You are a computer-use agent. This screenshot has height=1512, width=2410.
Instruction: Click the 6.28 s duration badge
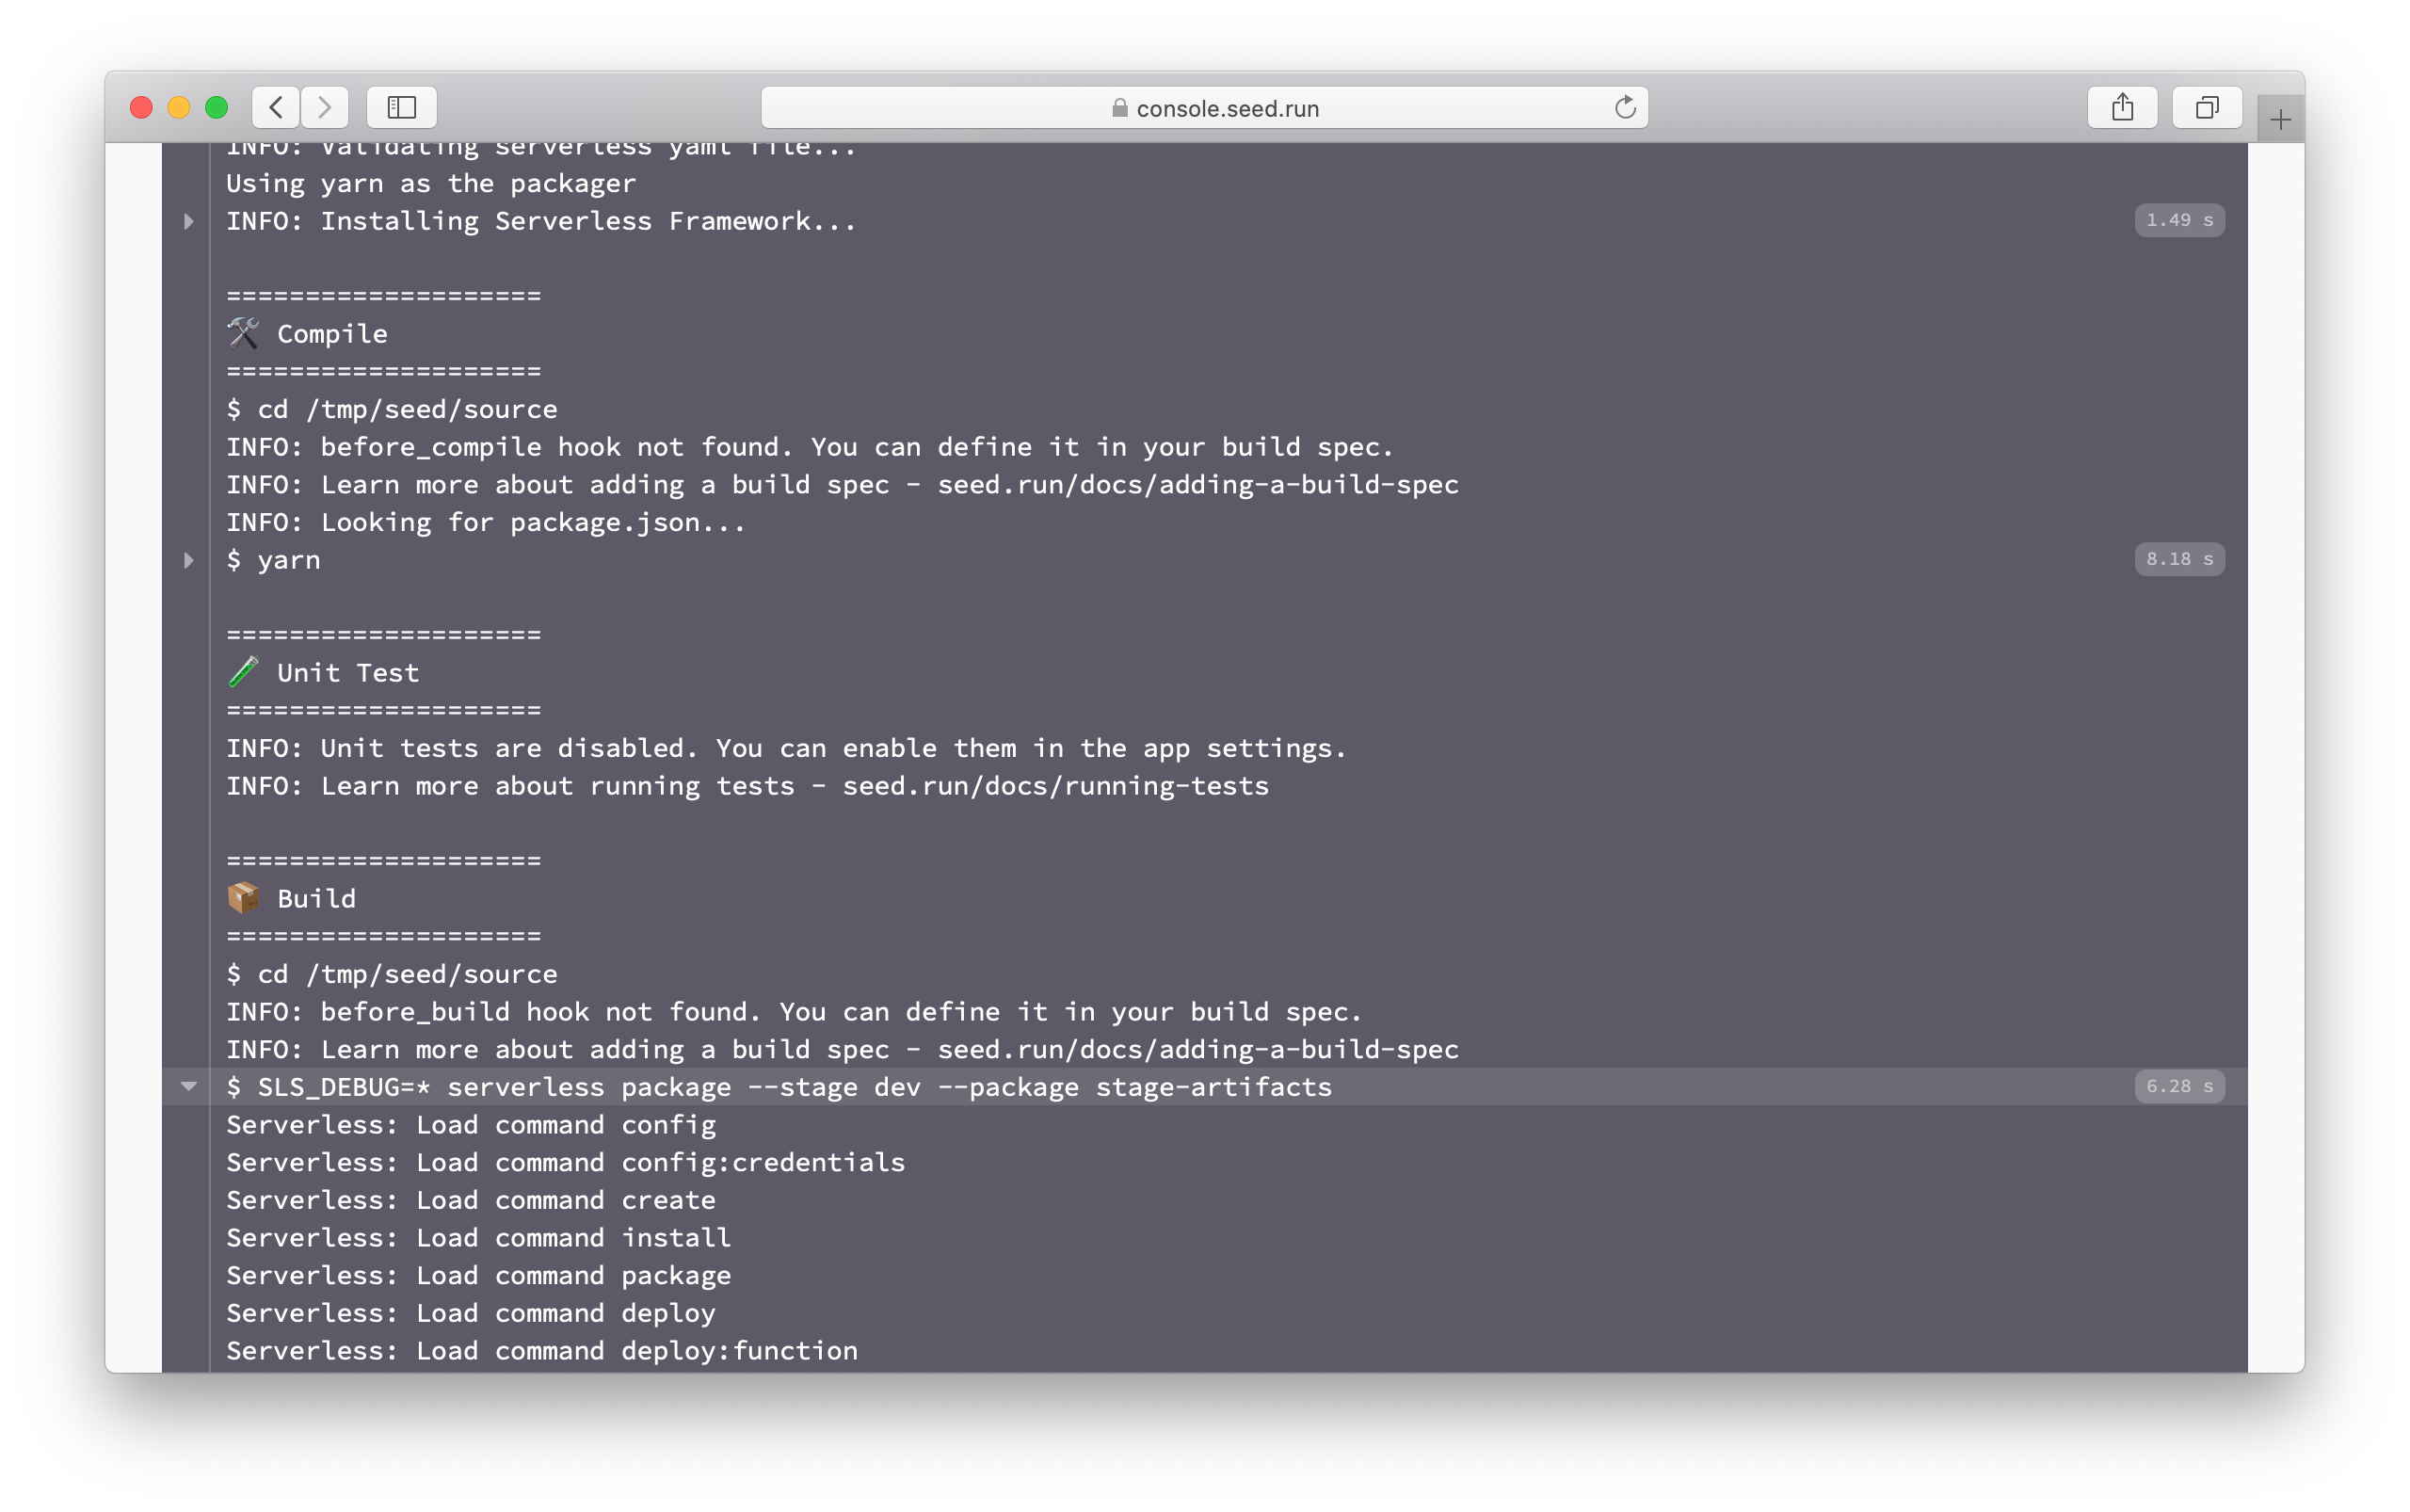pos(2178,1086)
